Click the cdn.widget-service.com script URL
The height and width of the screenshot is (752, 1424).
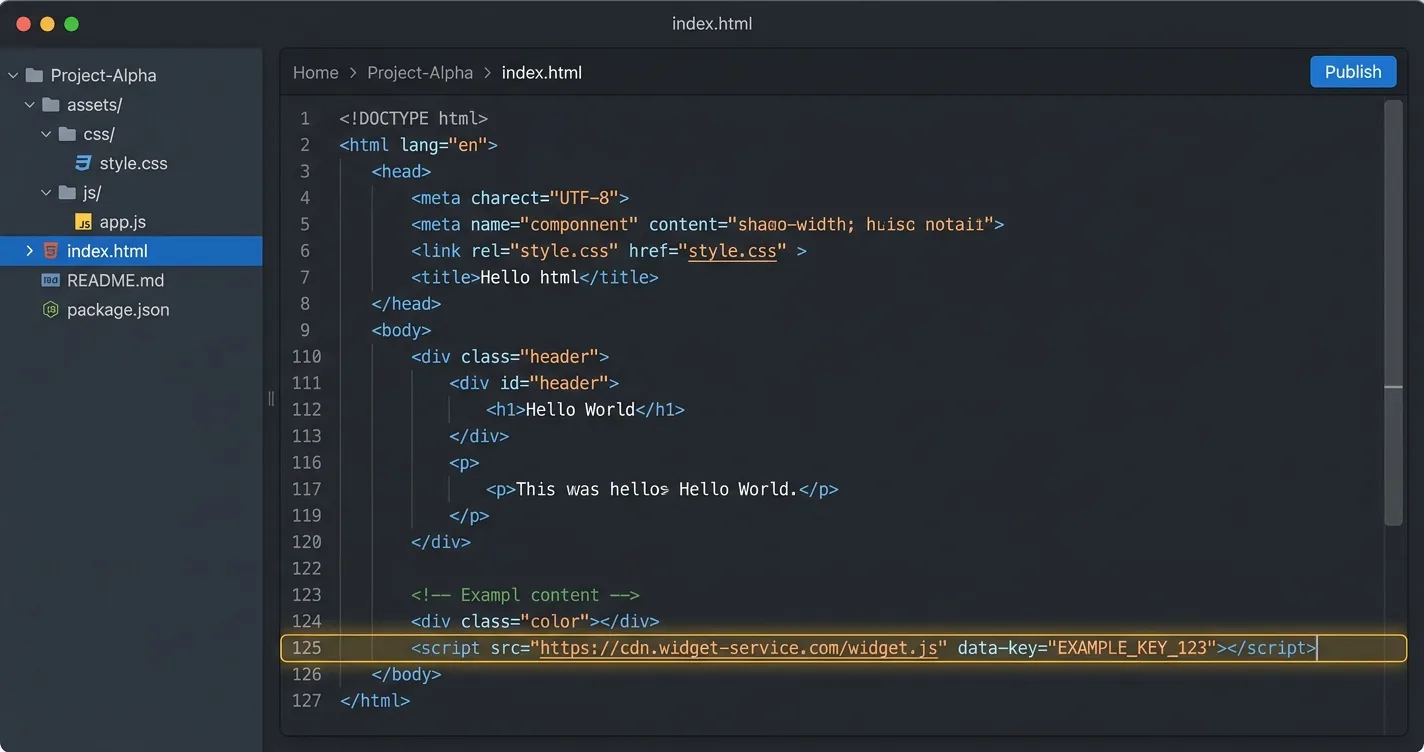738,648
